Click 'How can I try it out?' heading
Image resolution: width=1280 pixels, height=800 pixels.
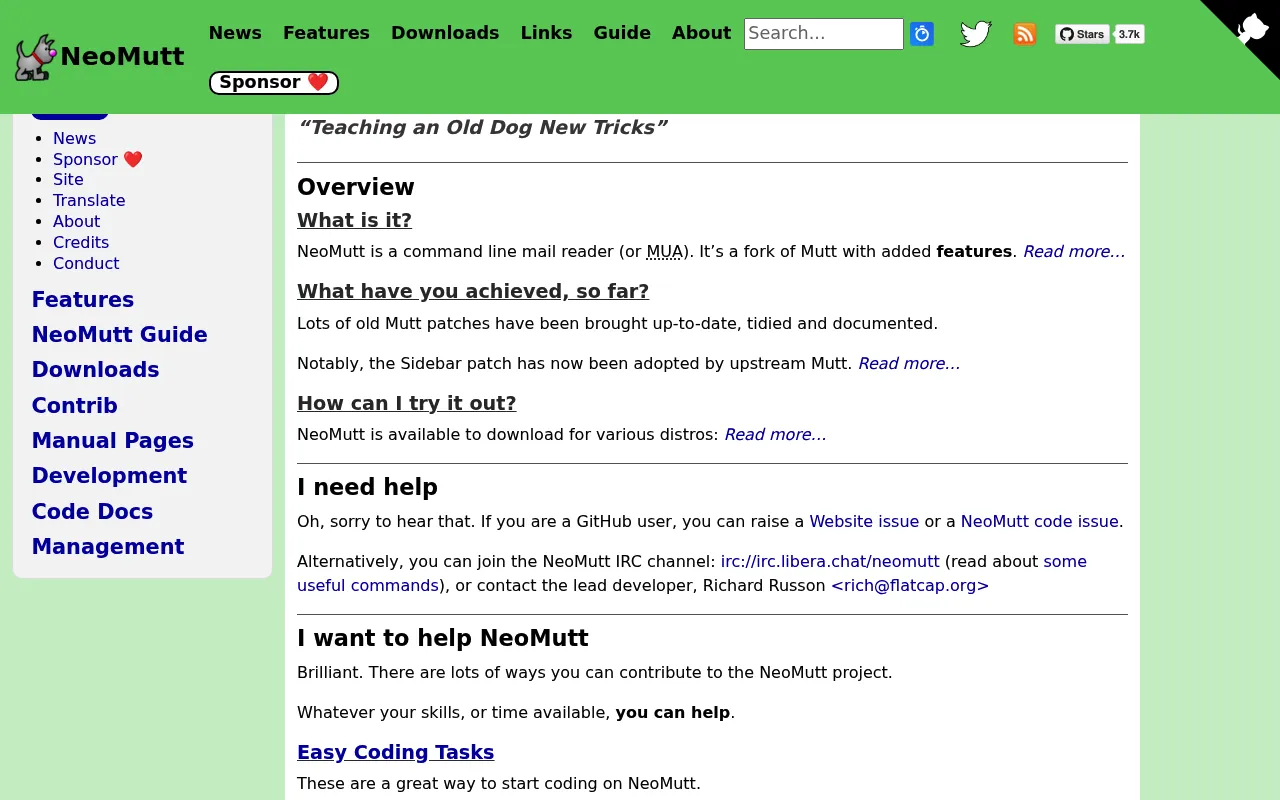[x=407, y=404]
